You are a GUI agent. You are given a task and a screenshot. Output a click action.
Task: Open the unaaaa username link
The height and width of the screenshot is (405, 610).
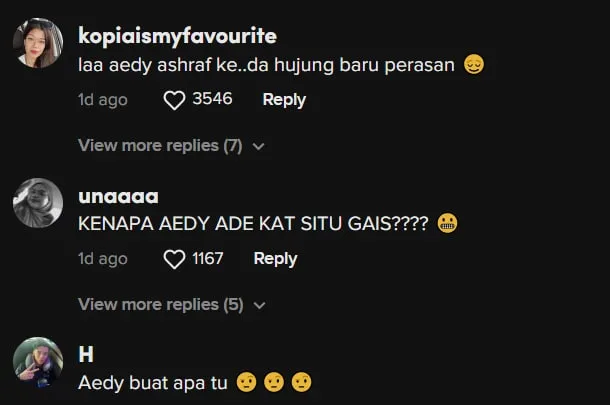pyautogui.click(x=118, y=197)
